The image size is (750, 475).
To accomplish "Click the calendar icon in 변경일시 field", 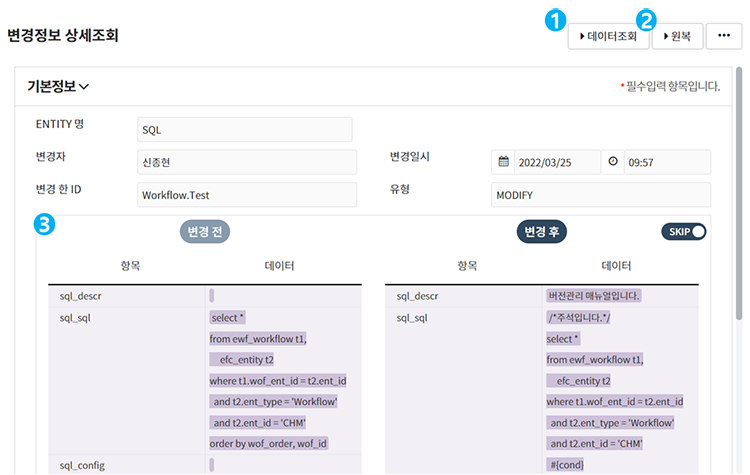I will [504, 162].
